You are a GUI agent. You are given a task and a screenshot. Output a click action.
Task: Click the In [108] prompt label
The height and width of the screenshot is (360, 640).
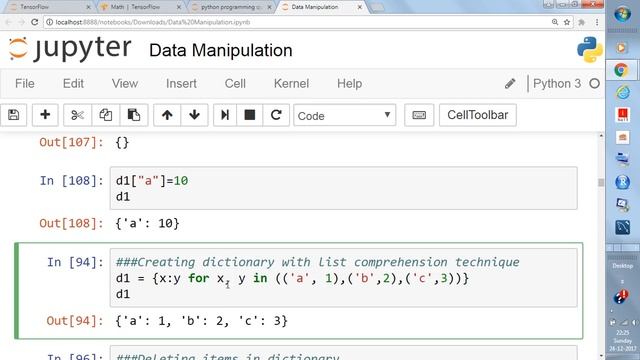pos(71,180)
